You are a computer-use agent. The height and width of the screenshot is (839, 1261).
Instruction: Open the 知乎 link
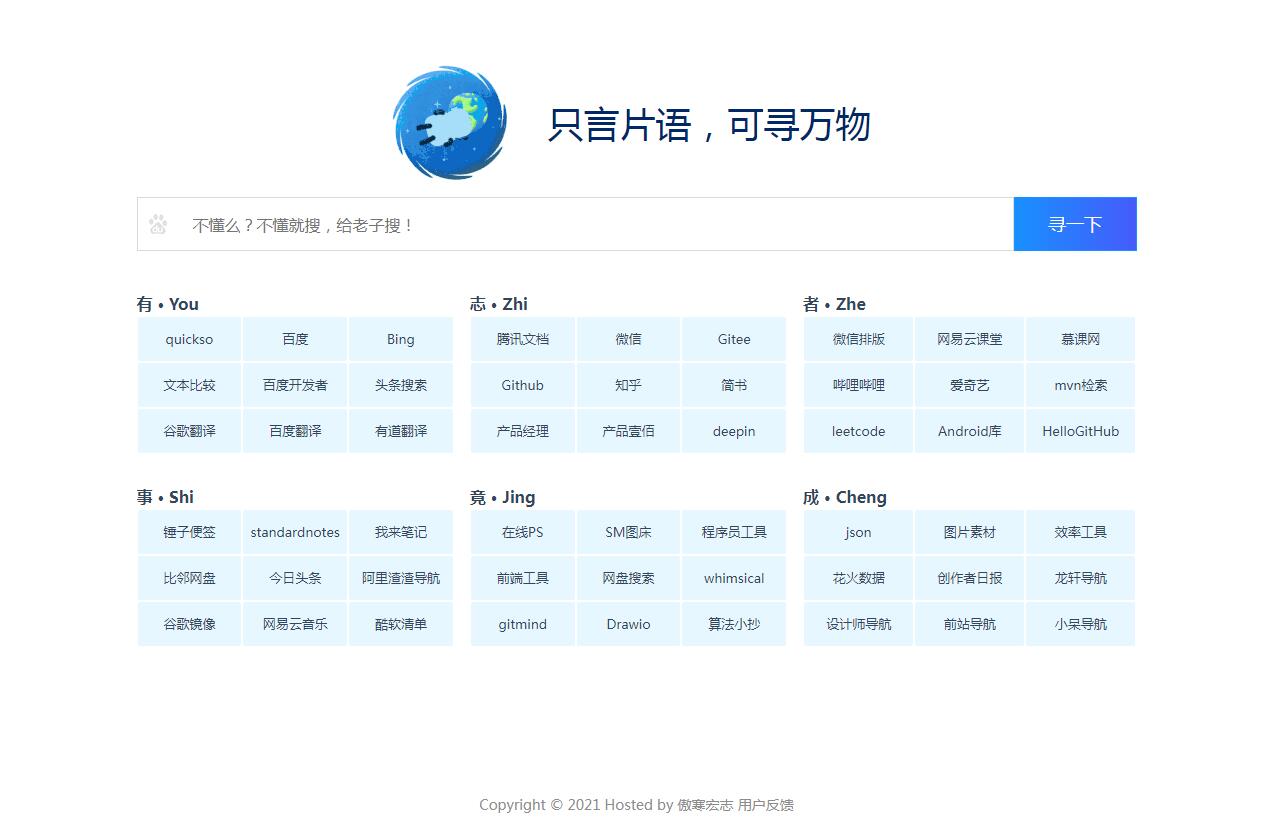tap(628, 385)
